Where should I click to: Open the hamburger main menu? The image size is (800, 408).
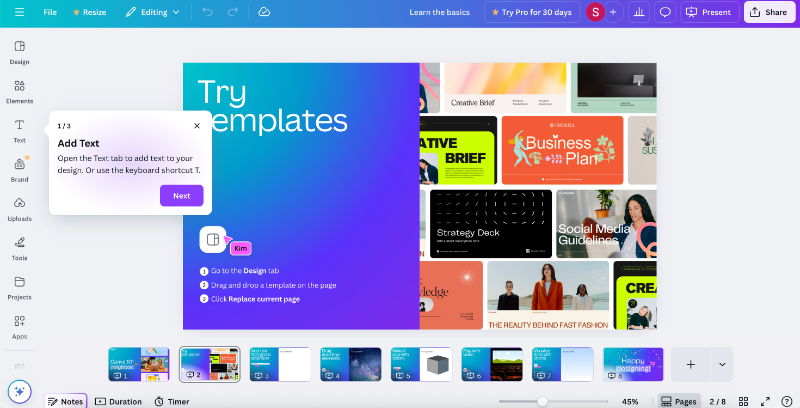click(x=19, y=12)
